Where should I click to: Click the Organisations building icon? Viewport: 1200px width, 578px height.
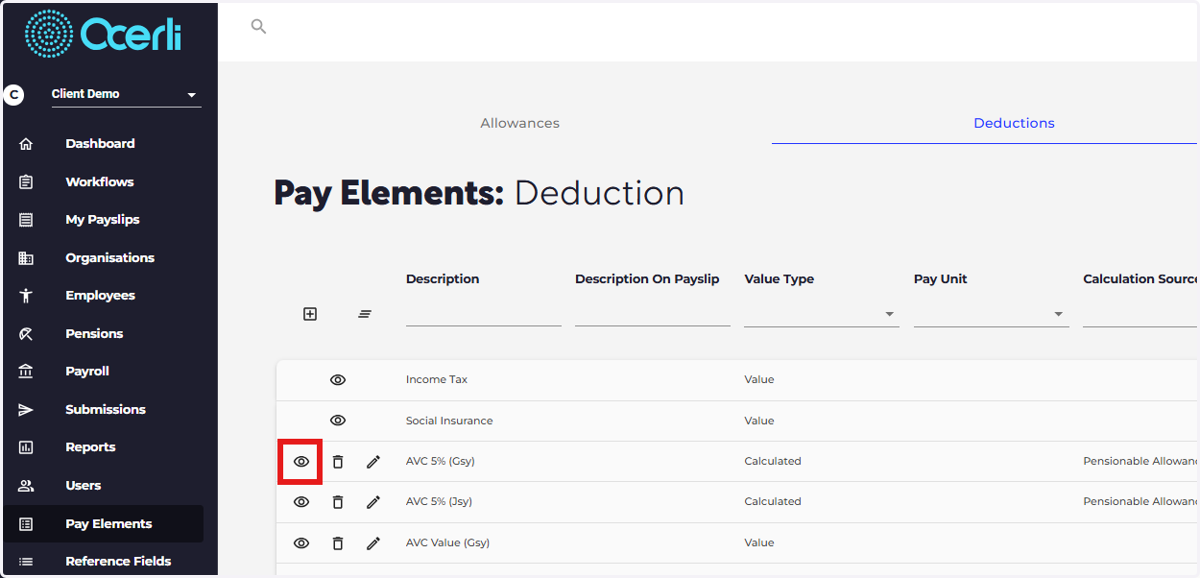tap(26, 258)
